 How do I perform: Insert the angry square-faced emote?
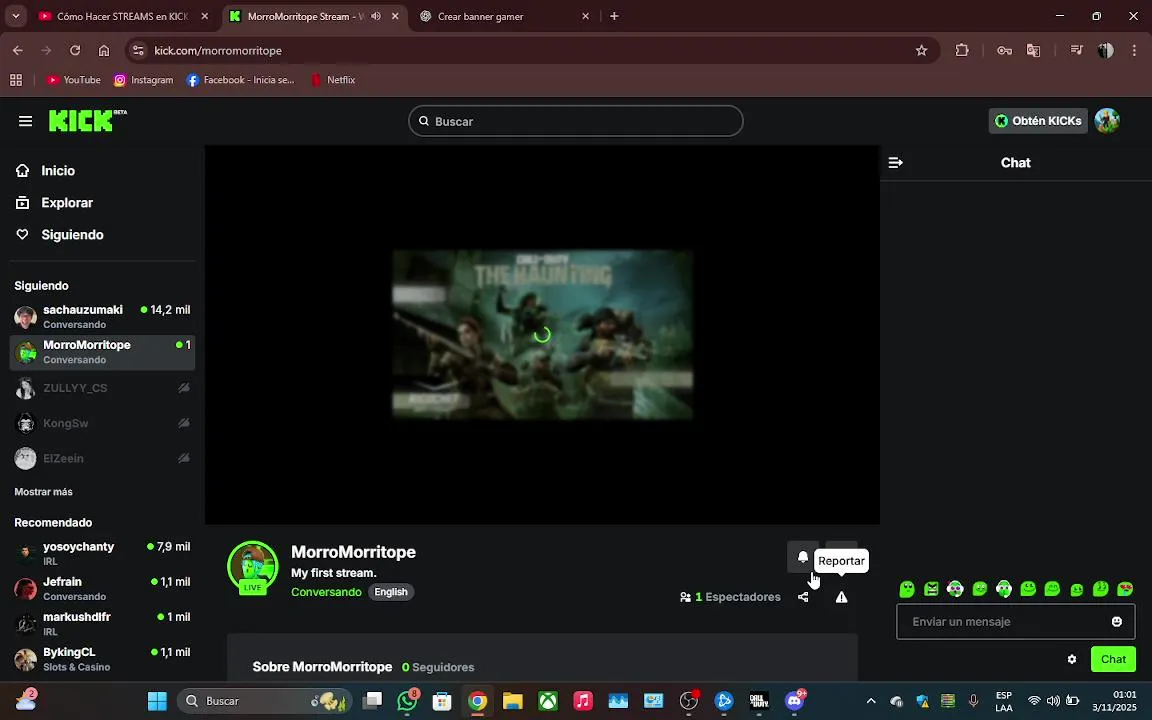(x=932, y=588)
